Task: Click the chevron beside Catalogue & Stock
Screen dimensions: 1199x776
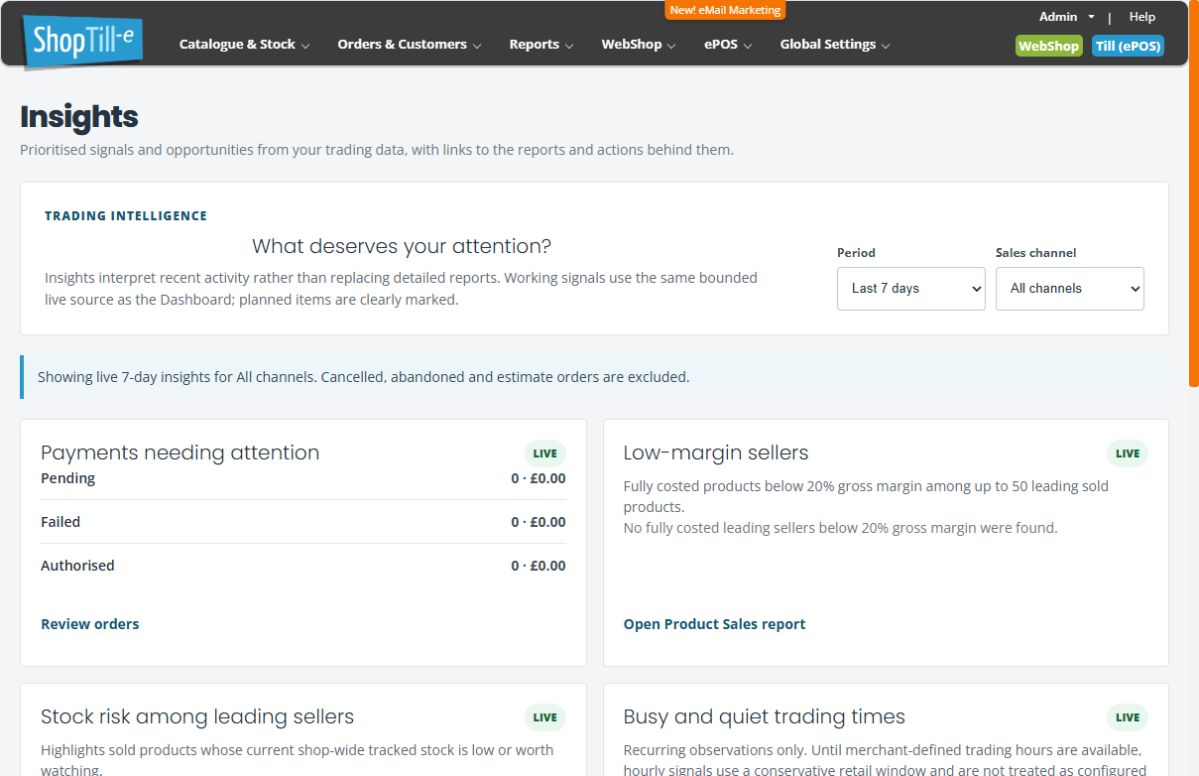Action: [x=305, y=46]
